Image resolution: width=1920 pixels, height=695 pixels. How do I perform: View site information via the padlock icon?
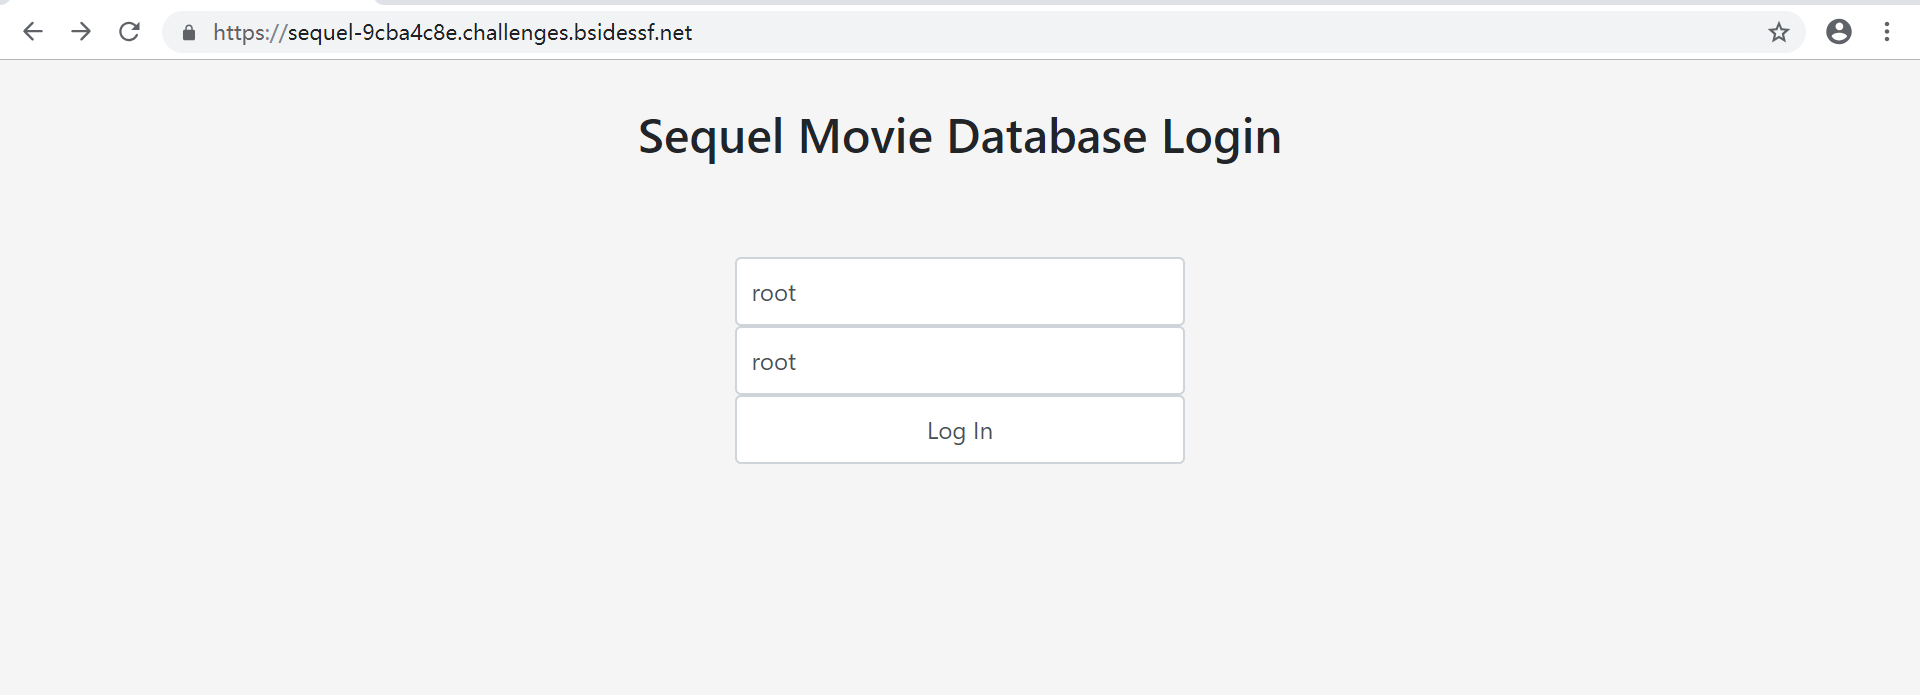pos(189,33)
